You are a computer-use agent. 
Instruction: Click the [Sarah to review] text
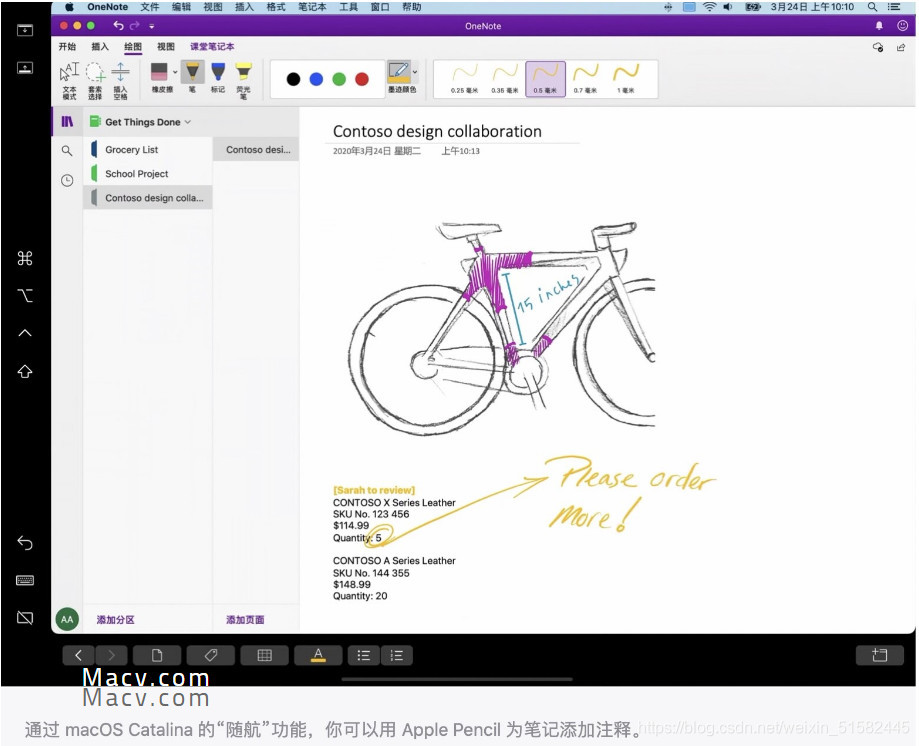point(374,490)
